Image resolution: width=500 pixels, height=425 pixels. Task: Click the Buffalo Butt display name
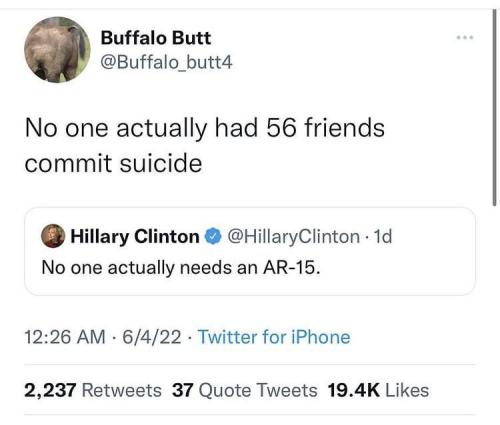(x=156, y=38)
